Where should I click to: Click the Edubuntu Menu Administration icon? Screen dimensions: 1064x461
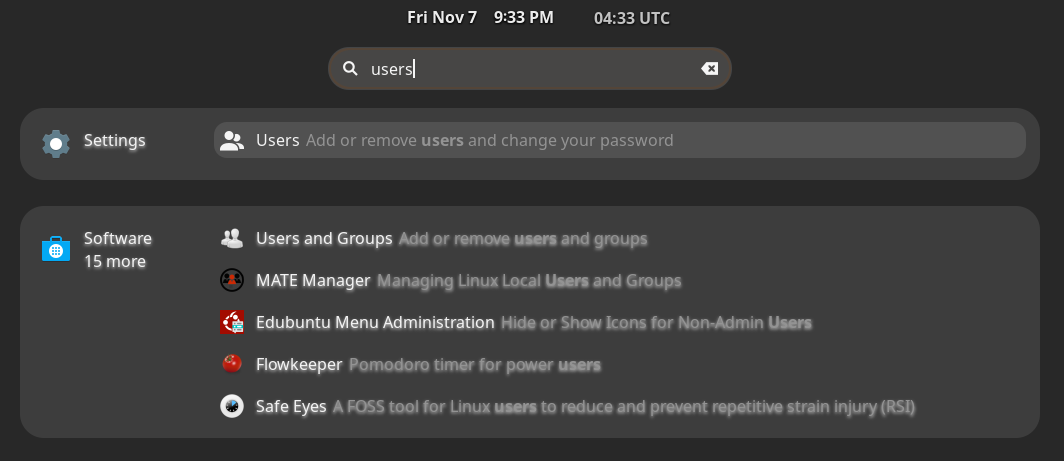click(x=232, y=323)
